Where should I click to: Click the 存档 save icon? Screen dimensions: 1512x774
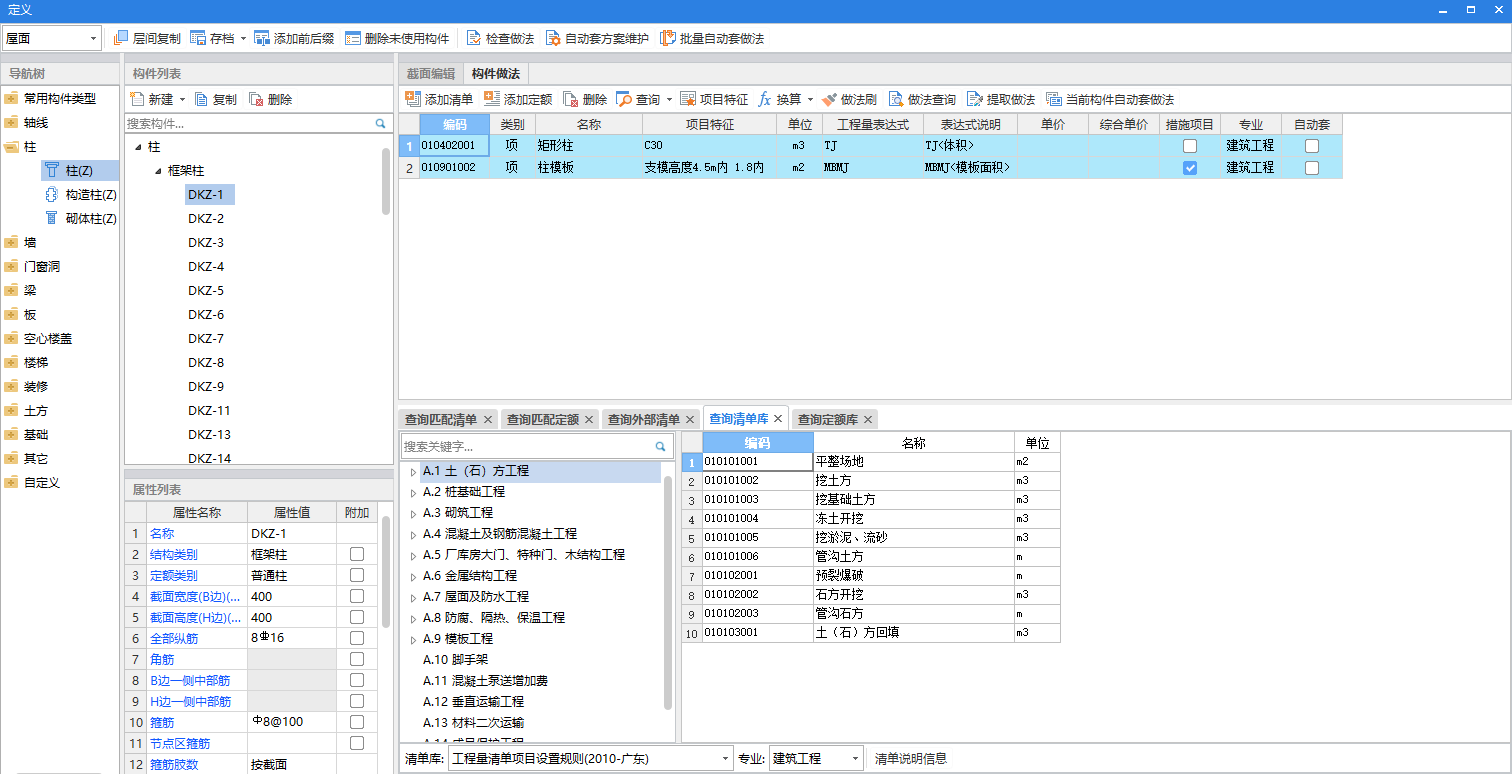pyautogui.click(x=198, y=38)
